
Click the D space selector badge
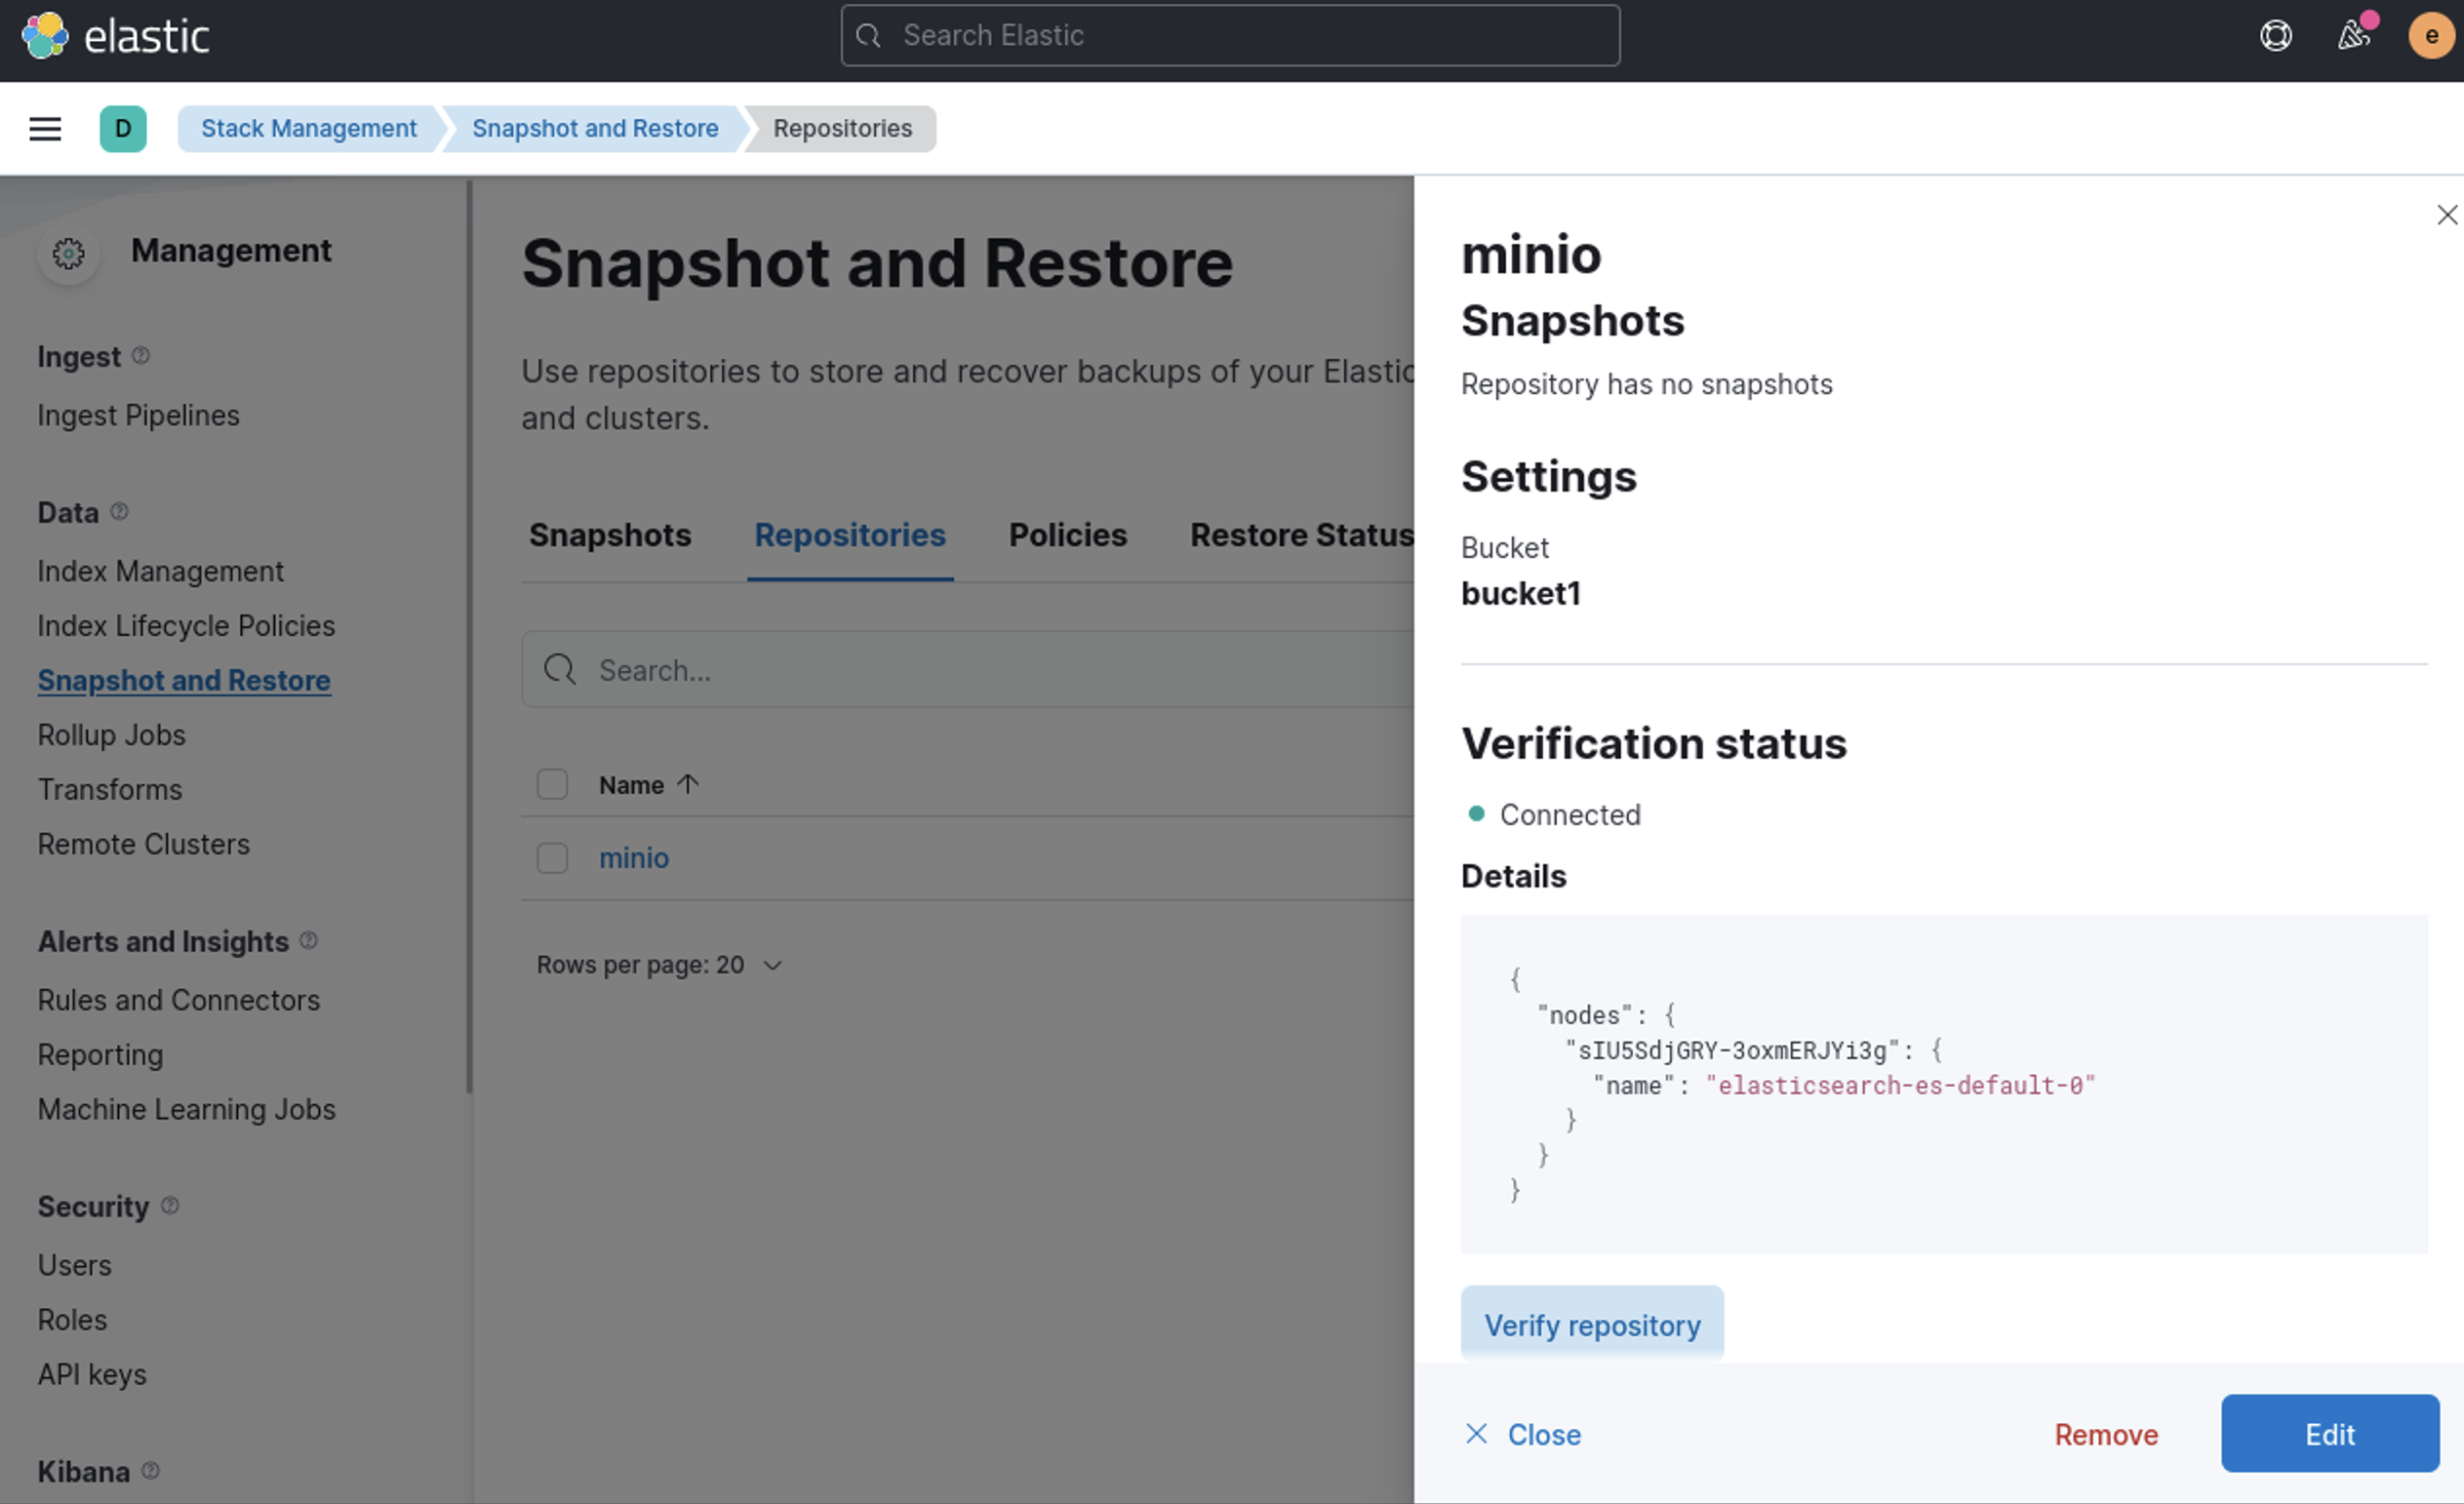tap(123, 129)
